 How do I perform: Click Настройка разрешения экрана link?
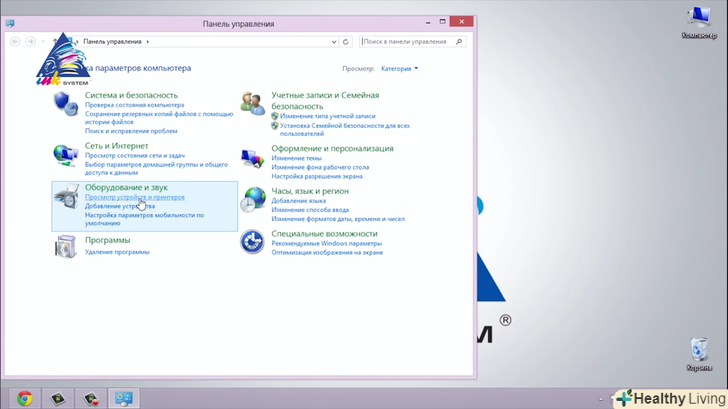317,176
